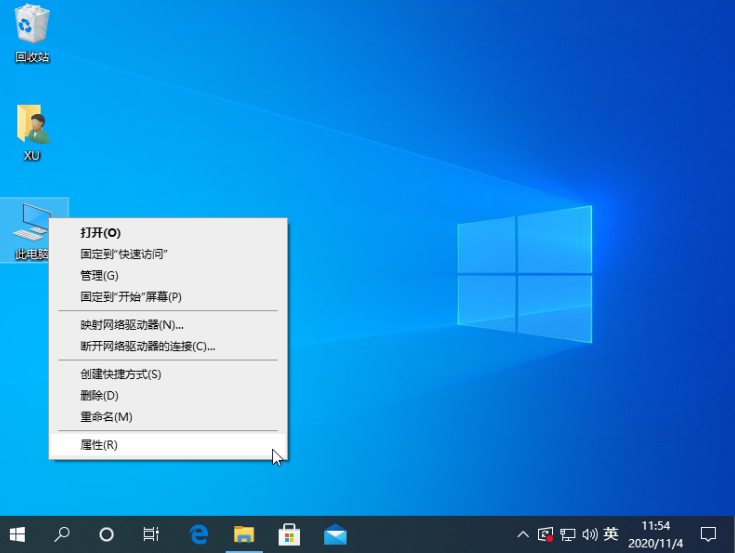Select 管理(G) in the context menu
This screenshot has width=735, height=553.
pos(99,275)
